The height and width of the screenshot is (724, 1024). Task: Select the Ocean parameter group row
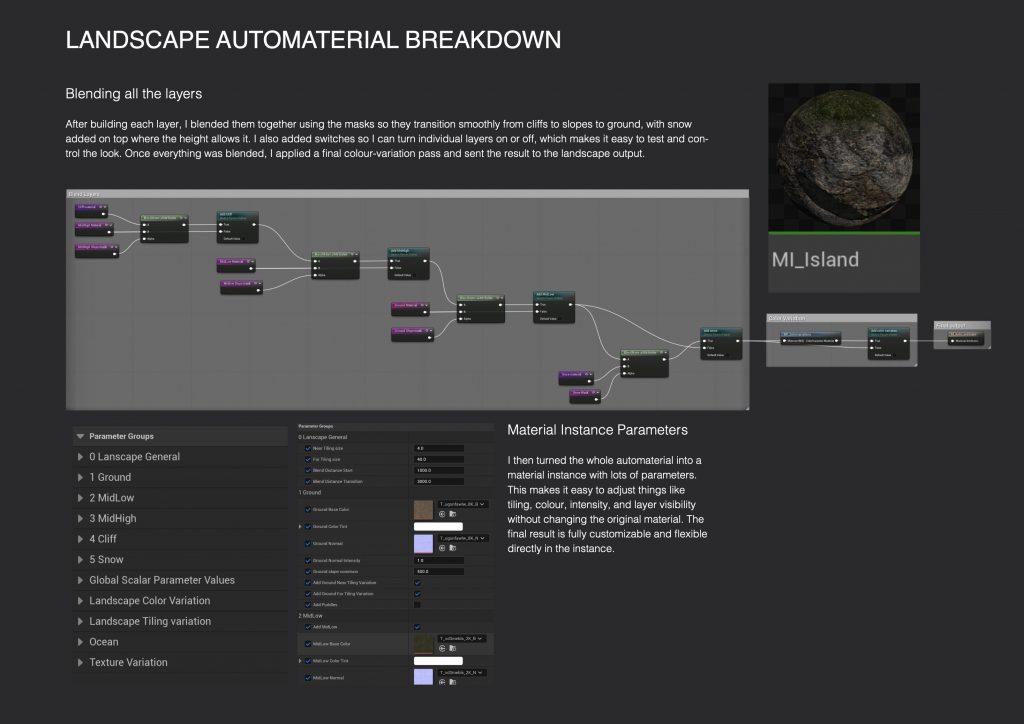click(x=103, y=642)
